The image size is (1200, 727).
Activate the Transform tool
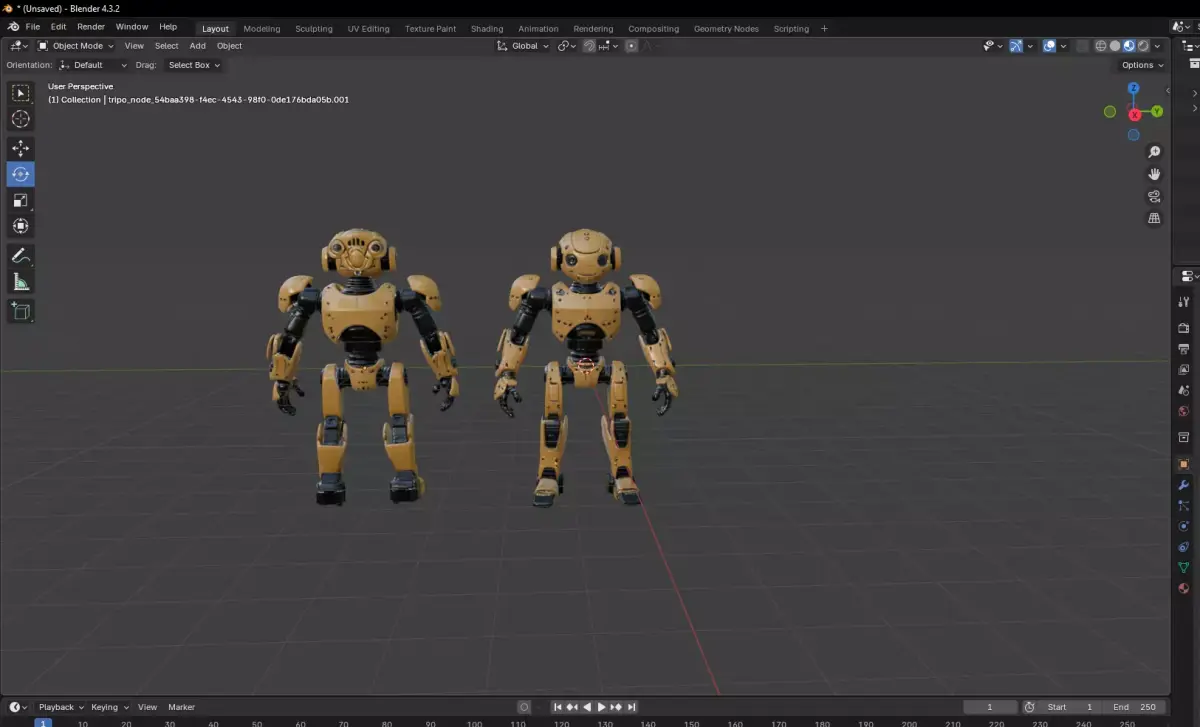pyautogui.click(x=20, y=226)
